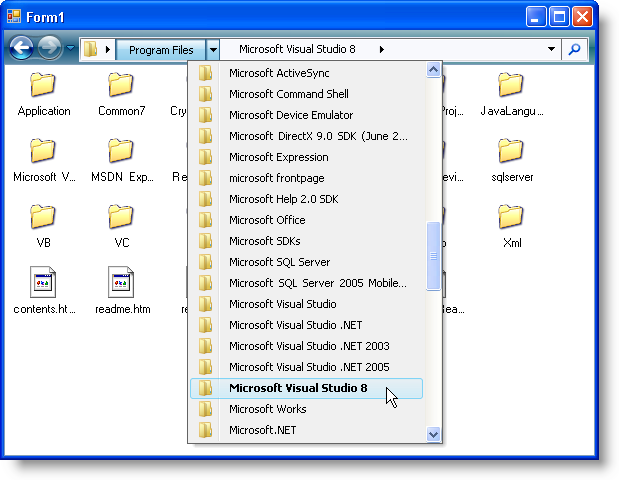This screenshot has width=619, height=480.
Task: Open the Program Files dropdown arrow
Action: point(213,49)
